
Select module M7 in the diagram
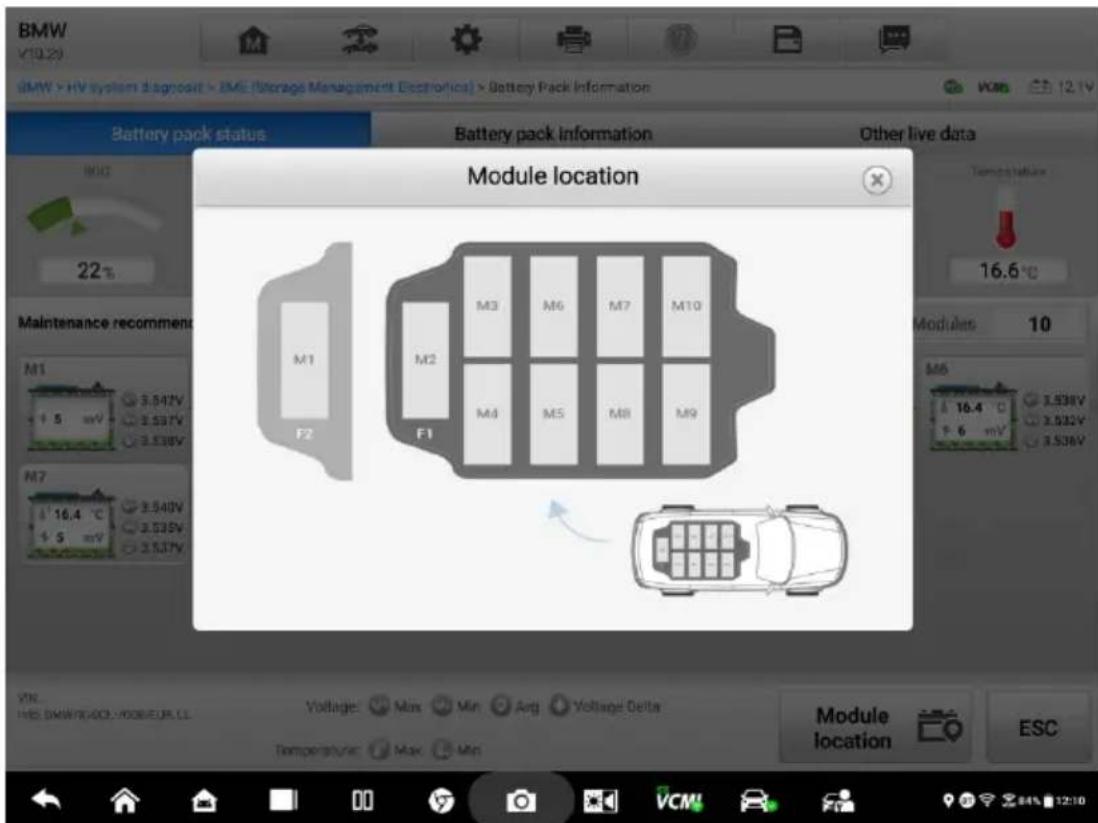coord(620,305)
